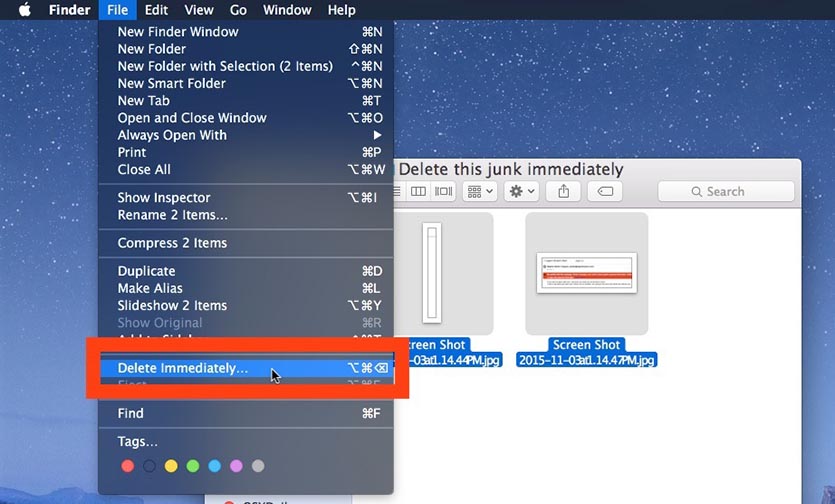The image size is (835, 504).
Task: Open the Finder application menu
Action: (69, 10)
